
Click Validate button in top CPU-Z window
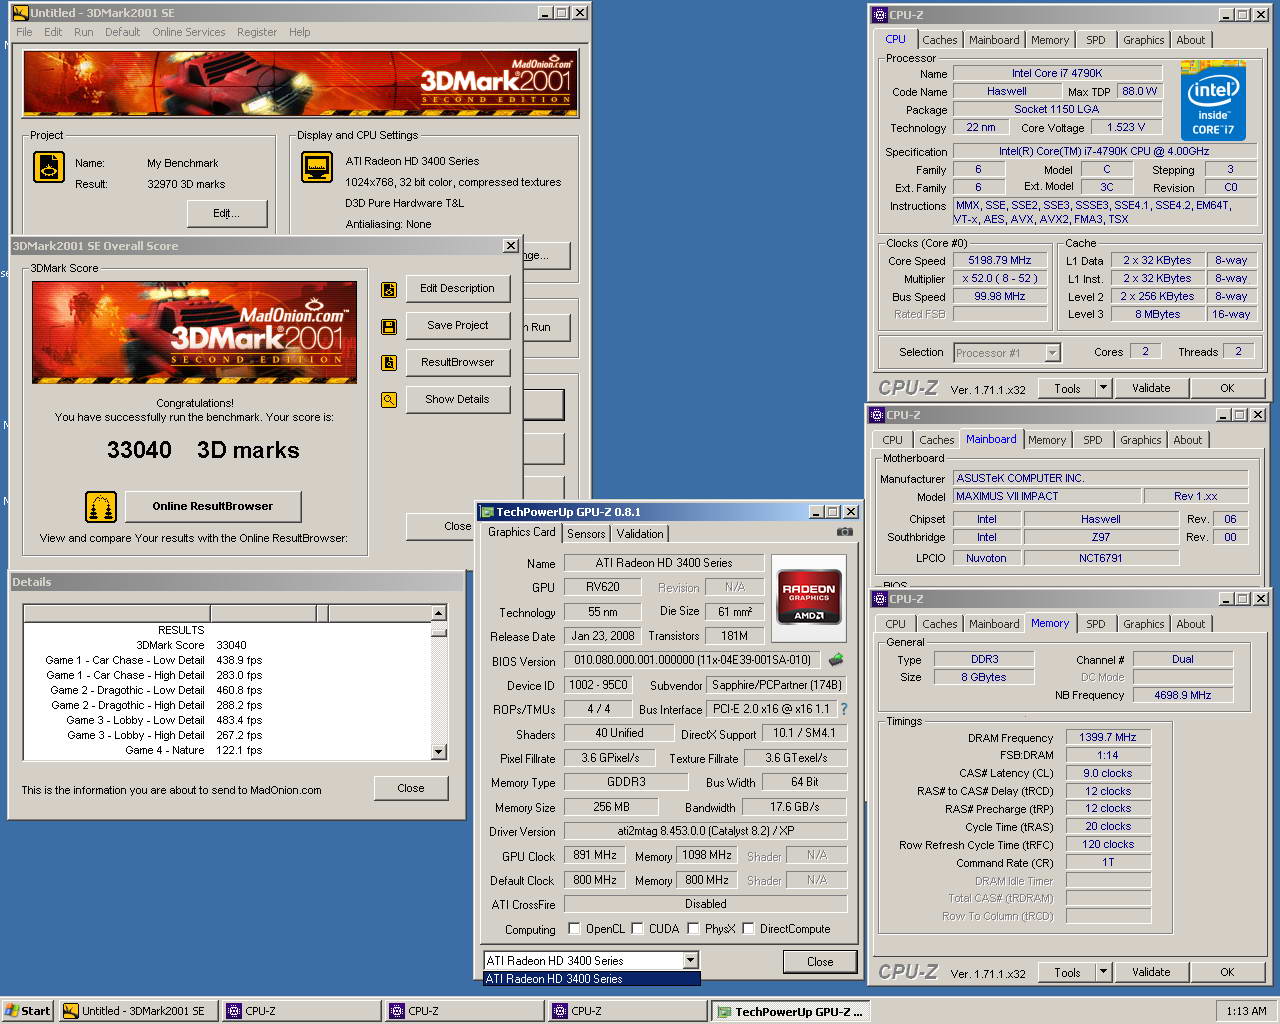1151,388
